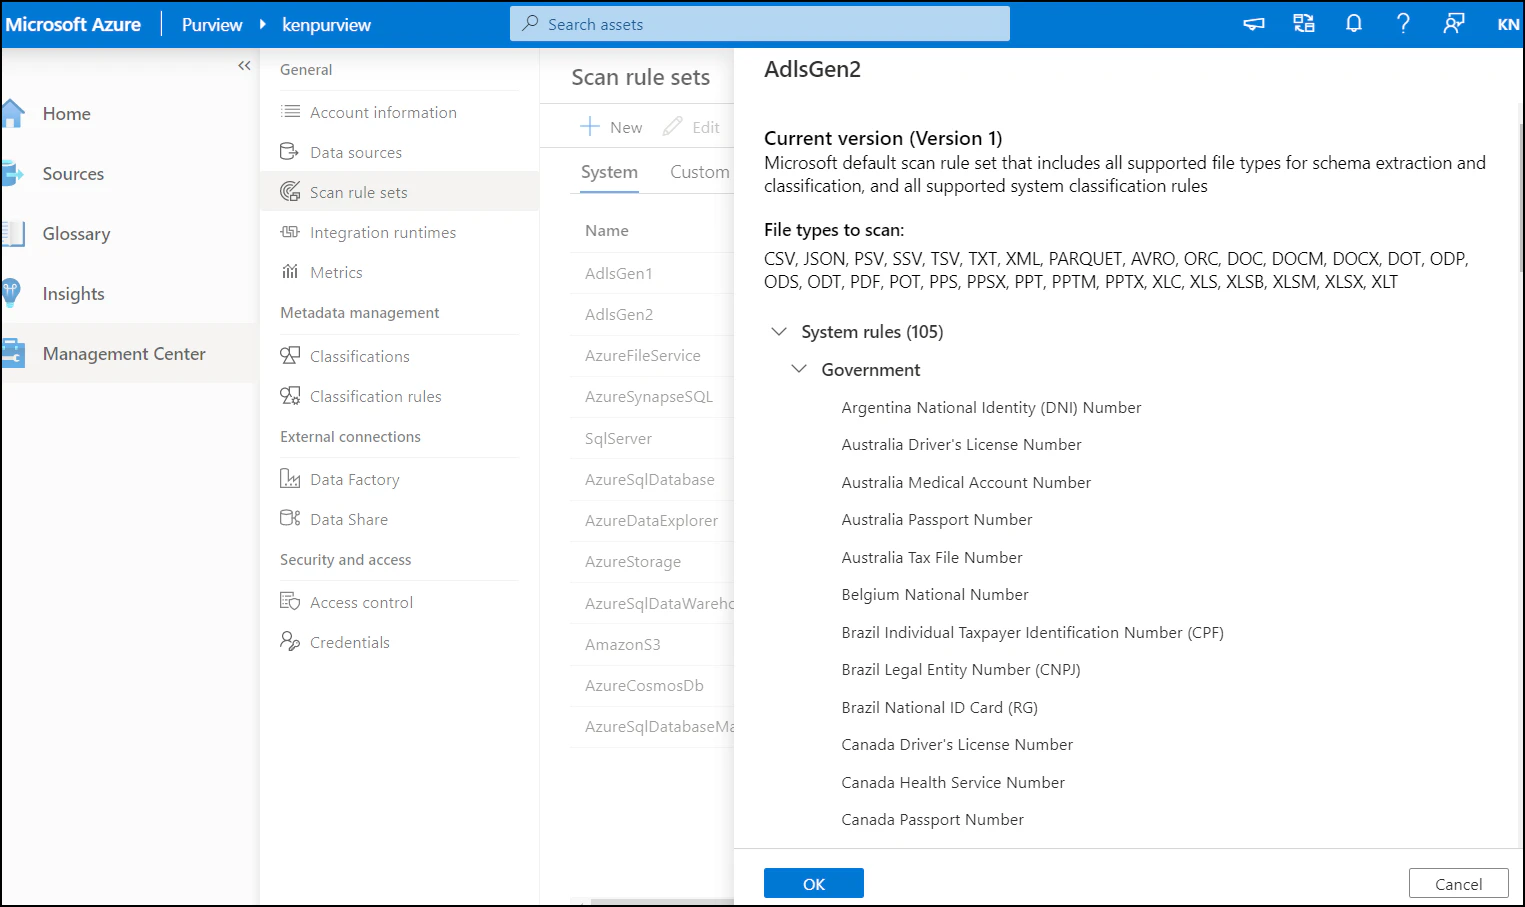
Task: Click the plus icon for New rule set
Action: (590, 127)
